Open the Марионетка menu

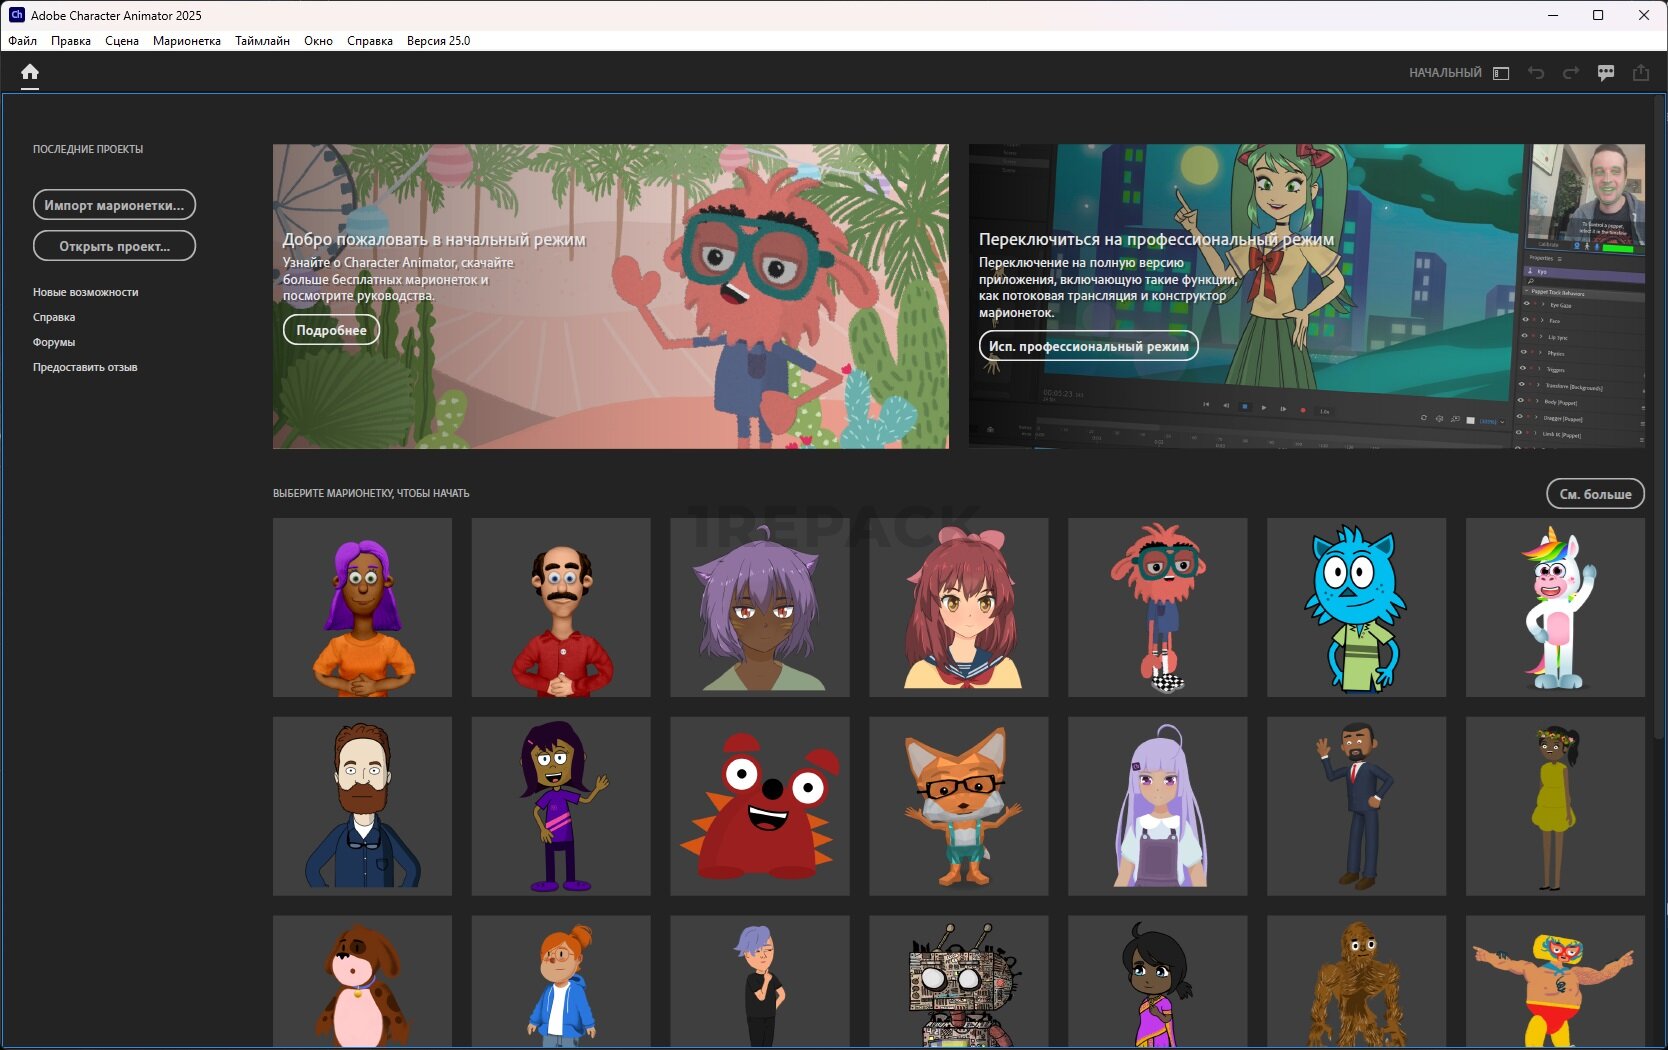coord(186,41)
